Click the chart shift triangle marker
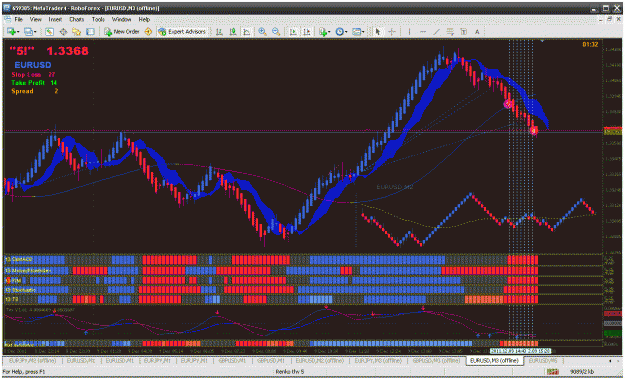This screenshot has width=625, height=378. click(542, 41)
